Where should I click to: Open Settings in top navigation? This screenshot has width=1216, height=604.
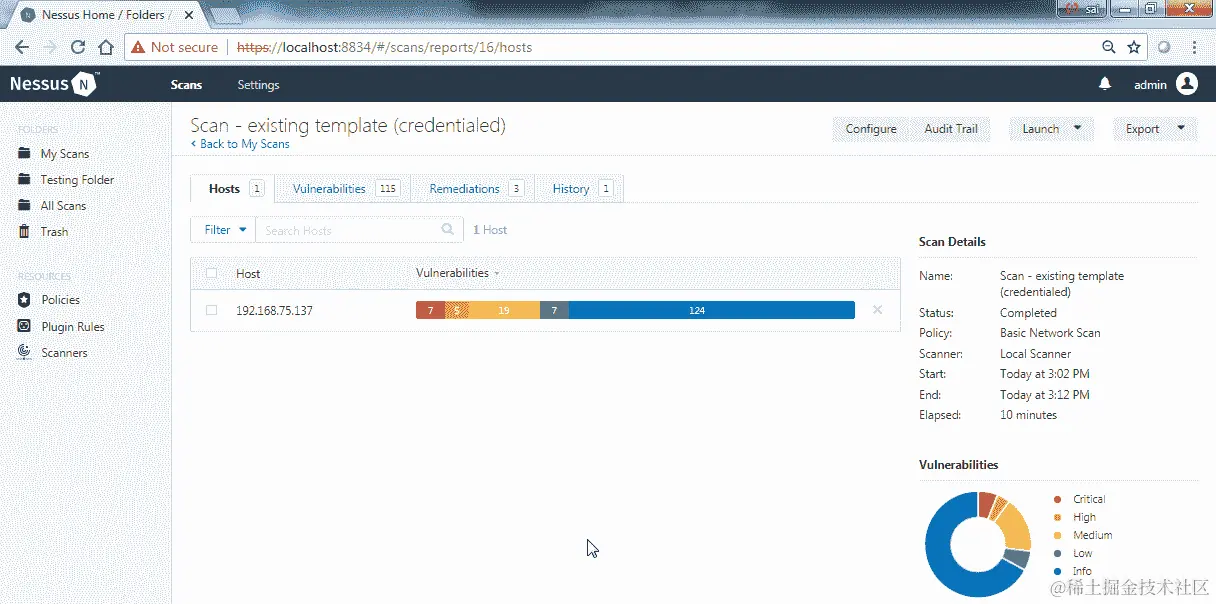click(258, 85)
